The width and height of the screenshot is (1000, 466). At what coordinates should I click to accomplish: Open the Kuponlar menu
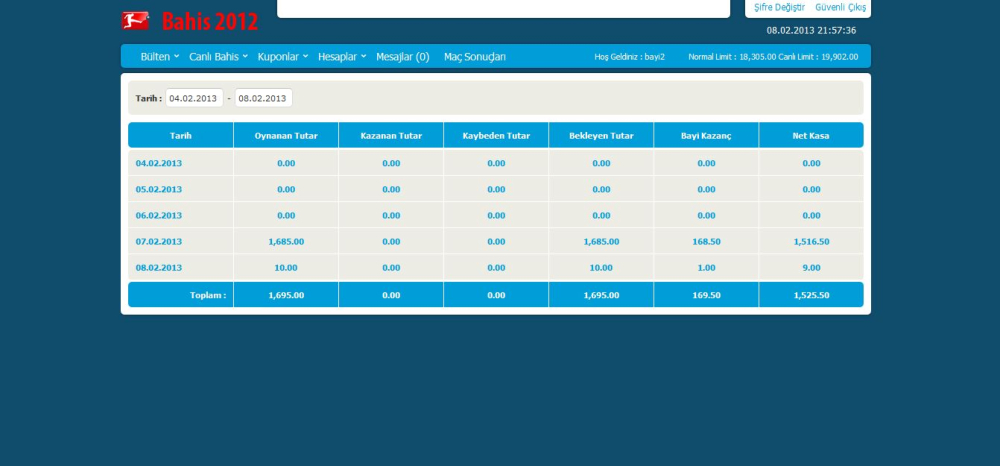coord(278,57)
